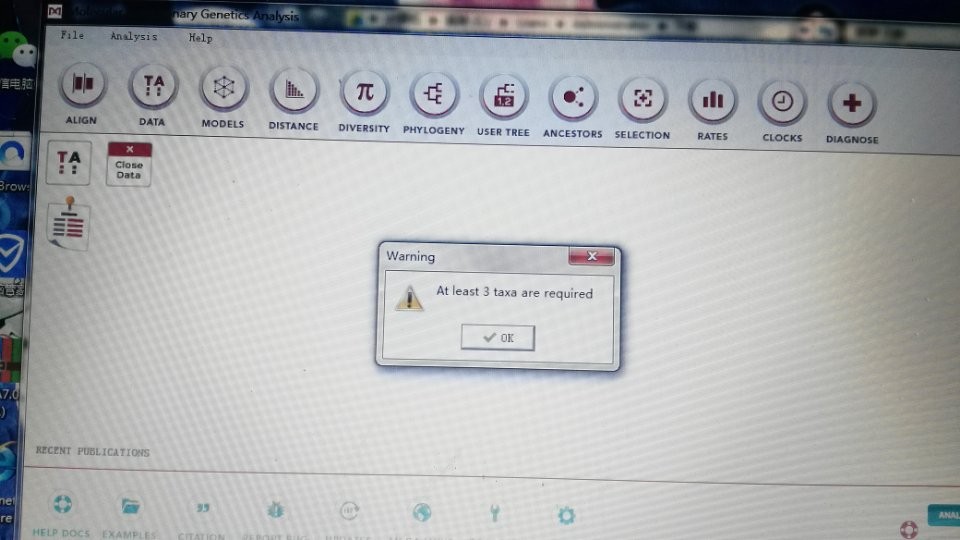960x540 pixels.
Task: Click the MEGA logo in title bar
Action: [x=55, y=11]
